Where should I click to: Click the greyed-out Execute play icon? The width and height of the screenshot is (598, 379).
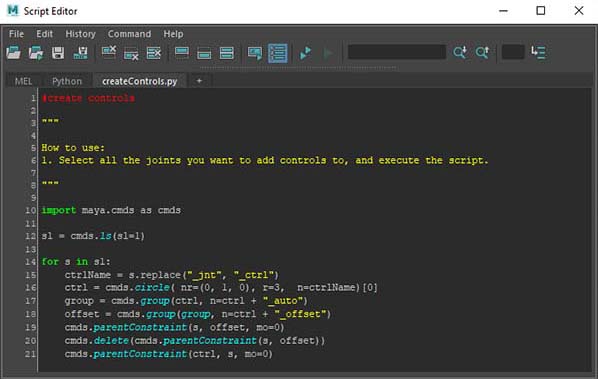[328, 53]
